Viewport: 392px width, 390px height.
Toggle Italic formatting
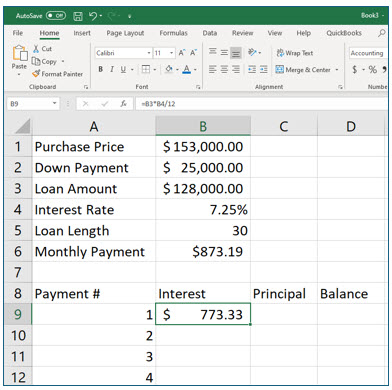(x=112, y=69)
